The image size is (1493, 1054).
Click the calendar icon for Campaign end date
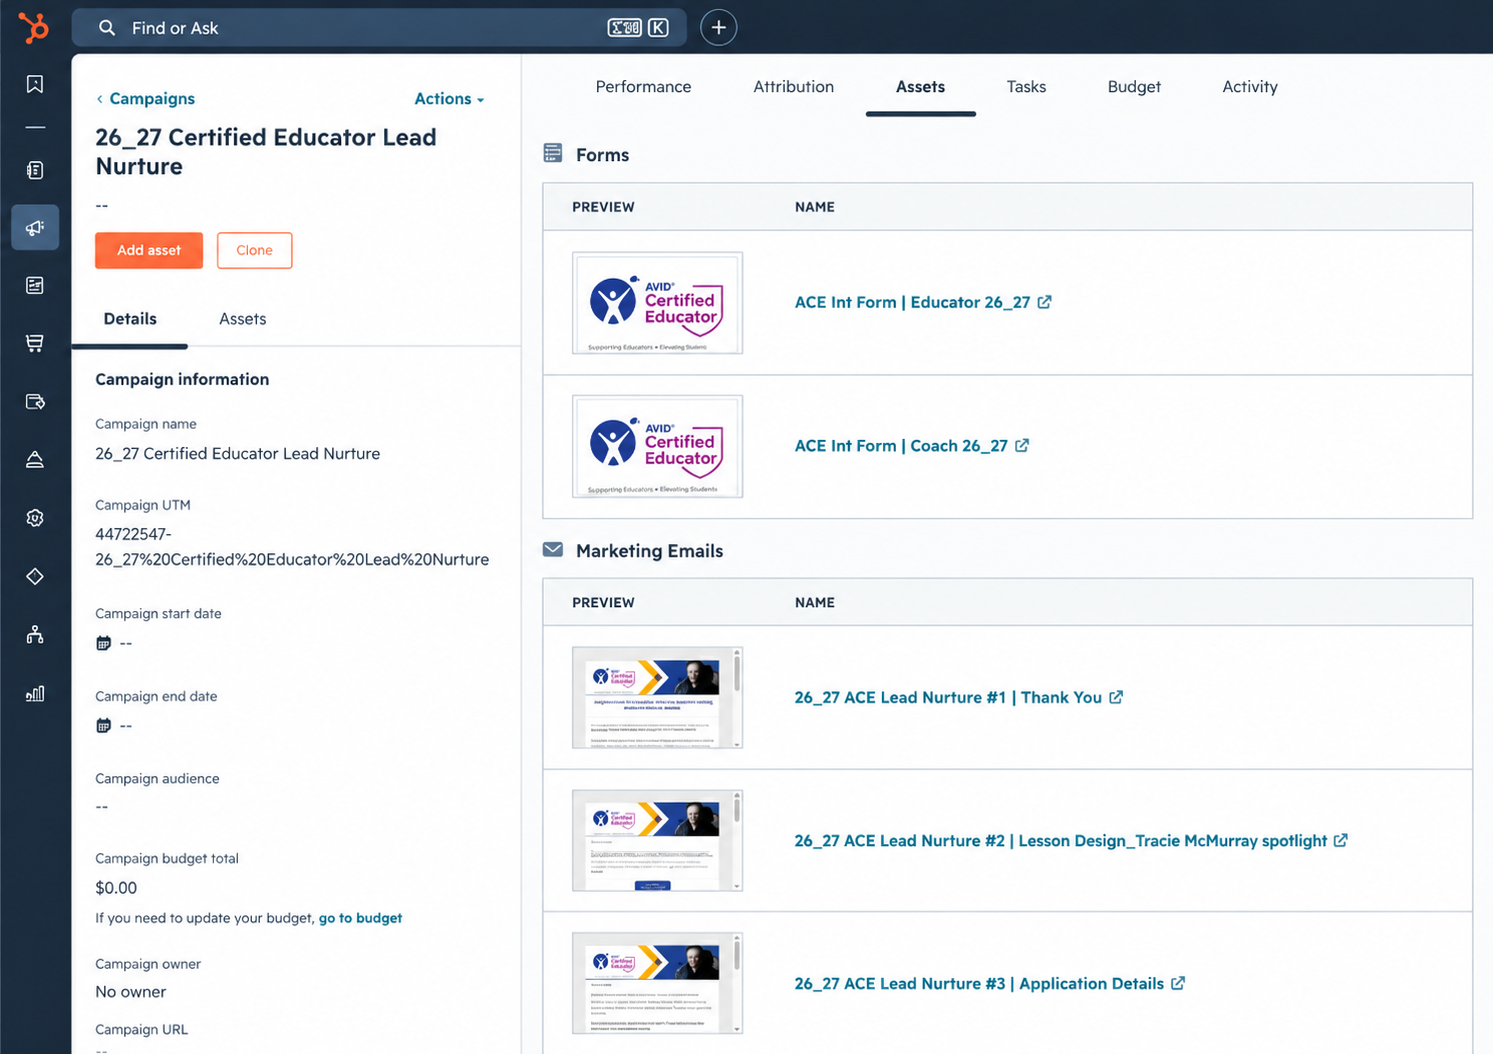[x=103, y=726]
